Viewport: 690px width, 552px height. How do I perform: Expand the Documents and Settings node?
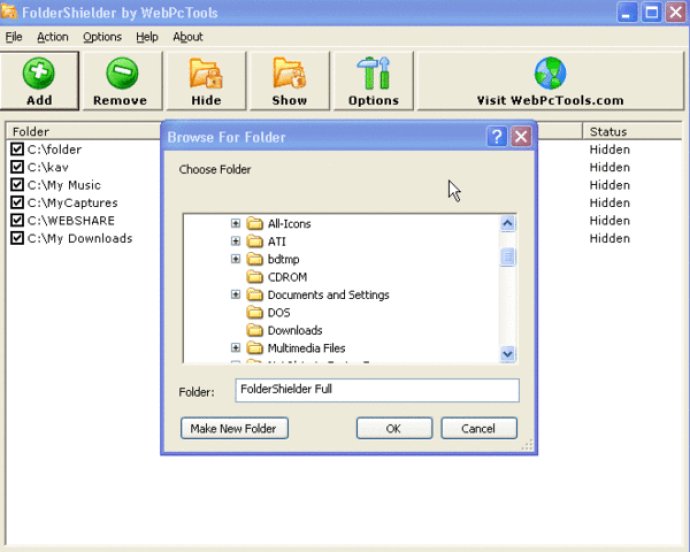tap(235, 294)
